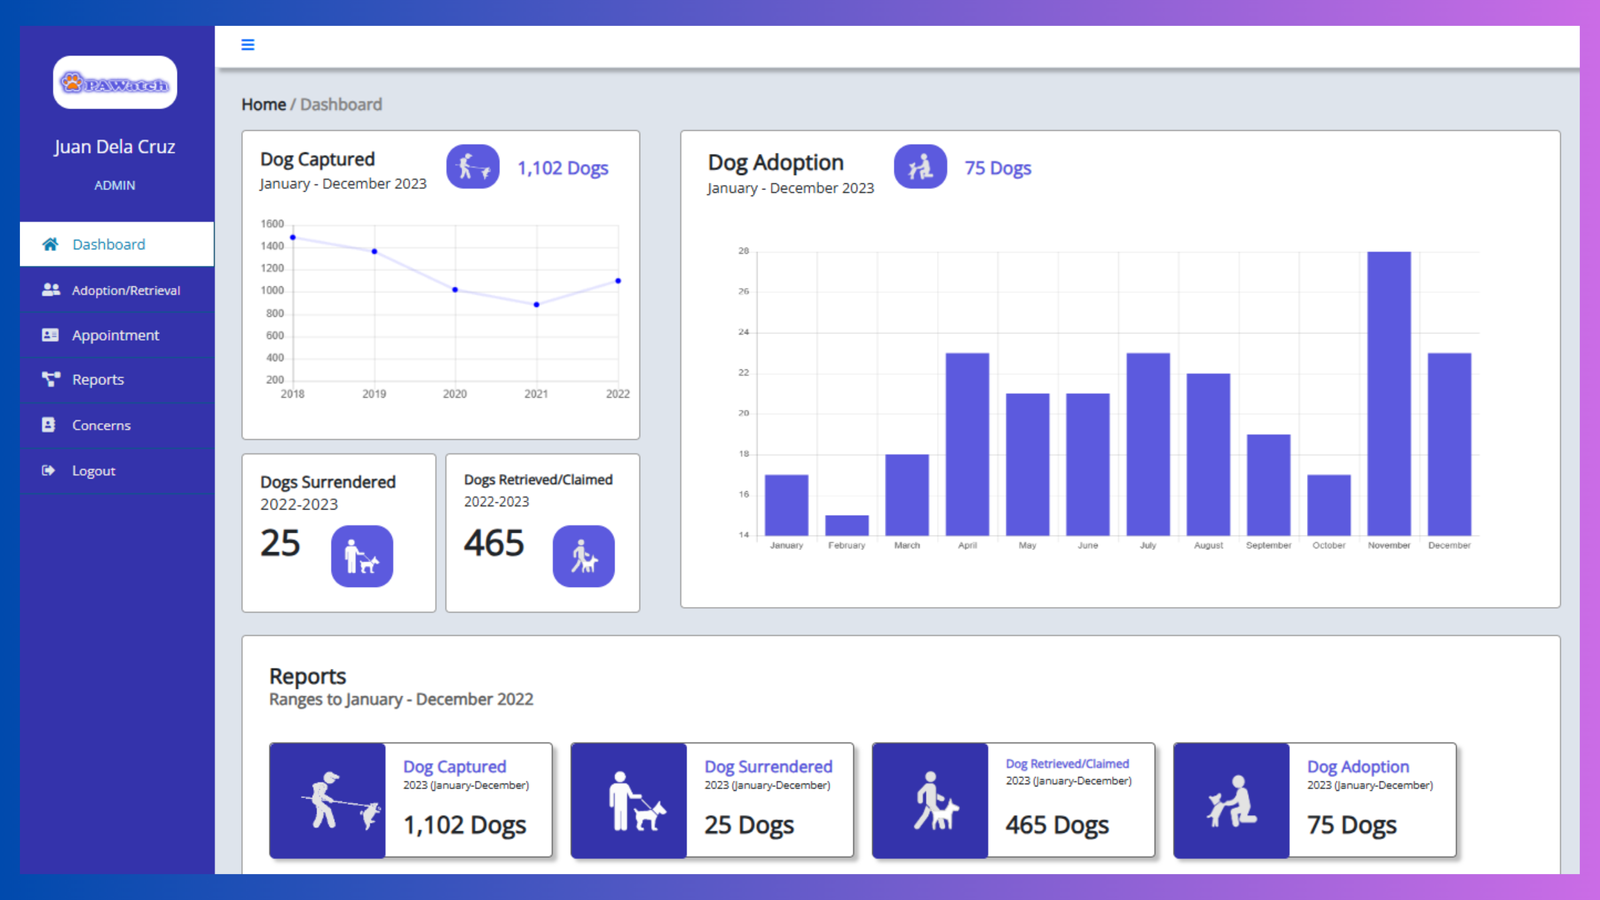Click the 2021 data point on line chart

click(x=537, y=304)
